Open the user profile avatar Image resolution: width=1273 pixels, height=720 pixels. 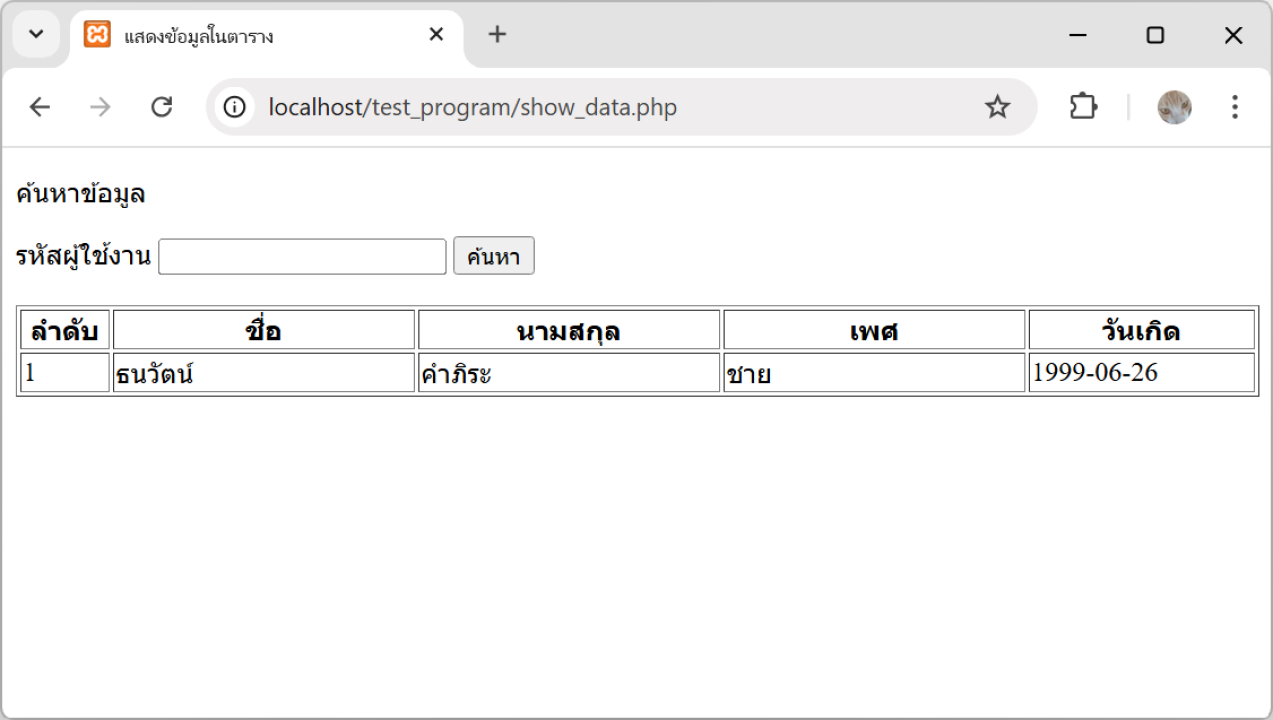pyautogui.click(x=1174, y=107)
